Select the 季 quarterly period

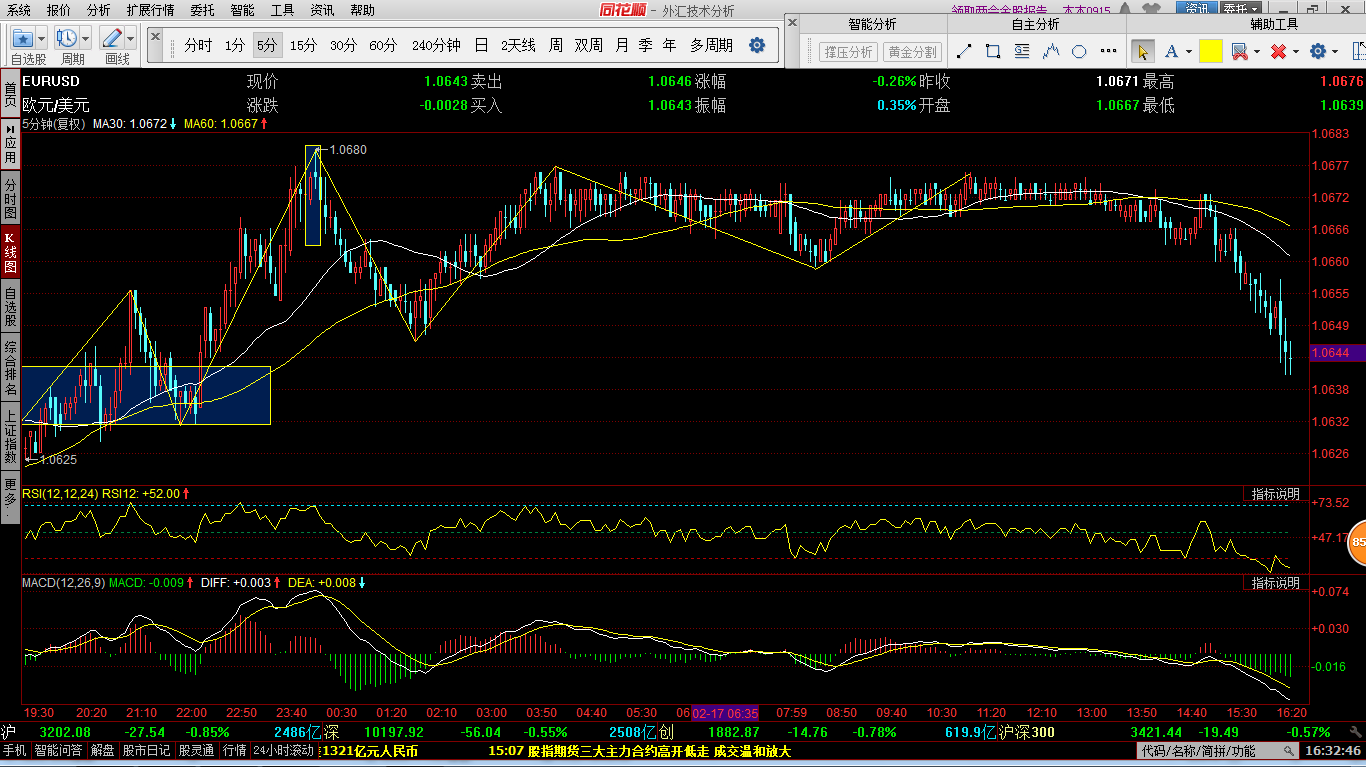645,45
